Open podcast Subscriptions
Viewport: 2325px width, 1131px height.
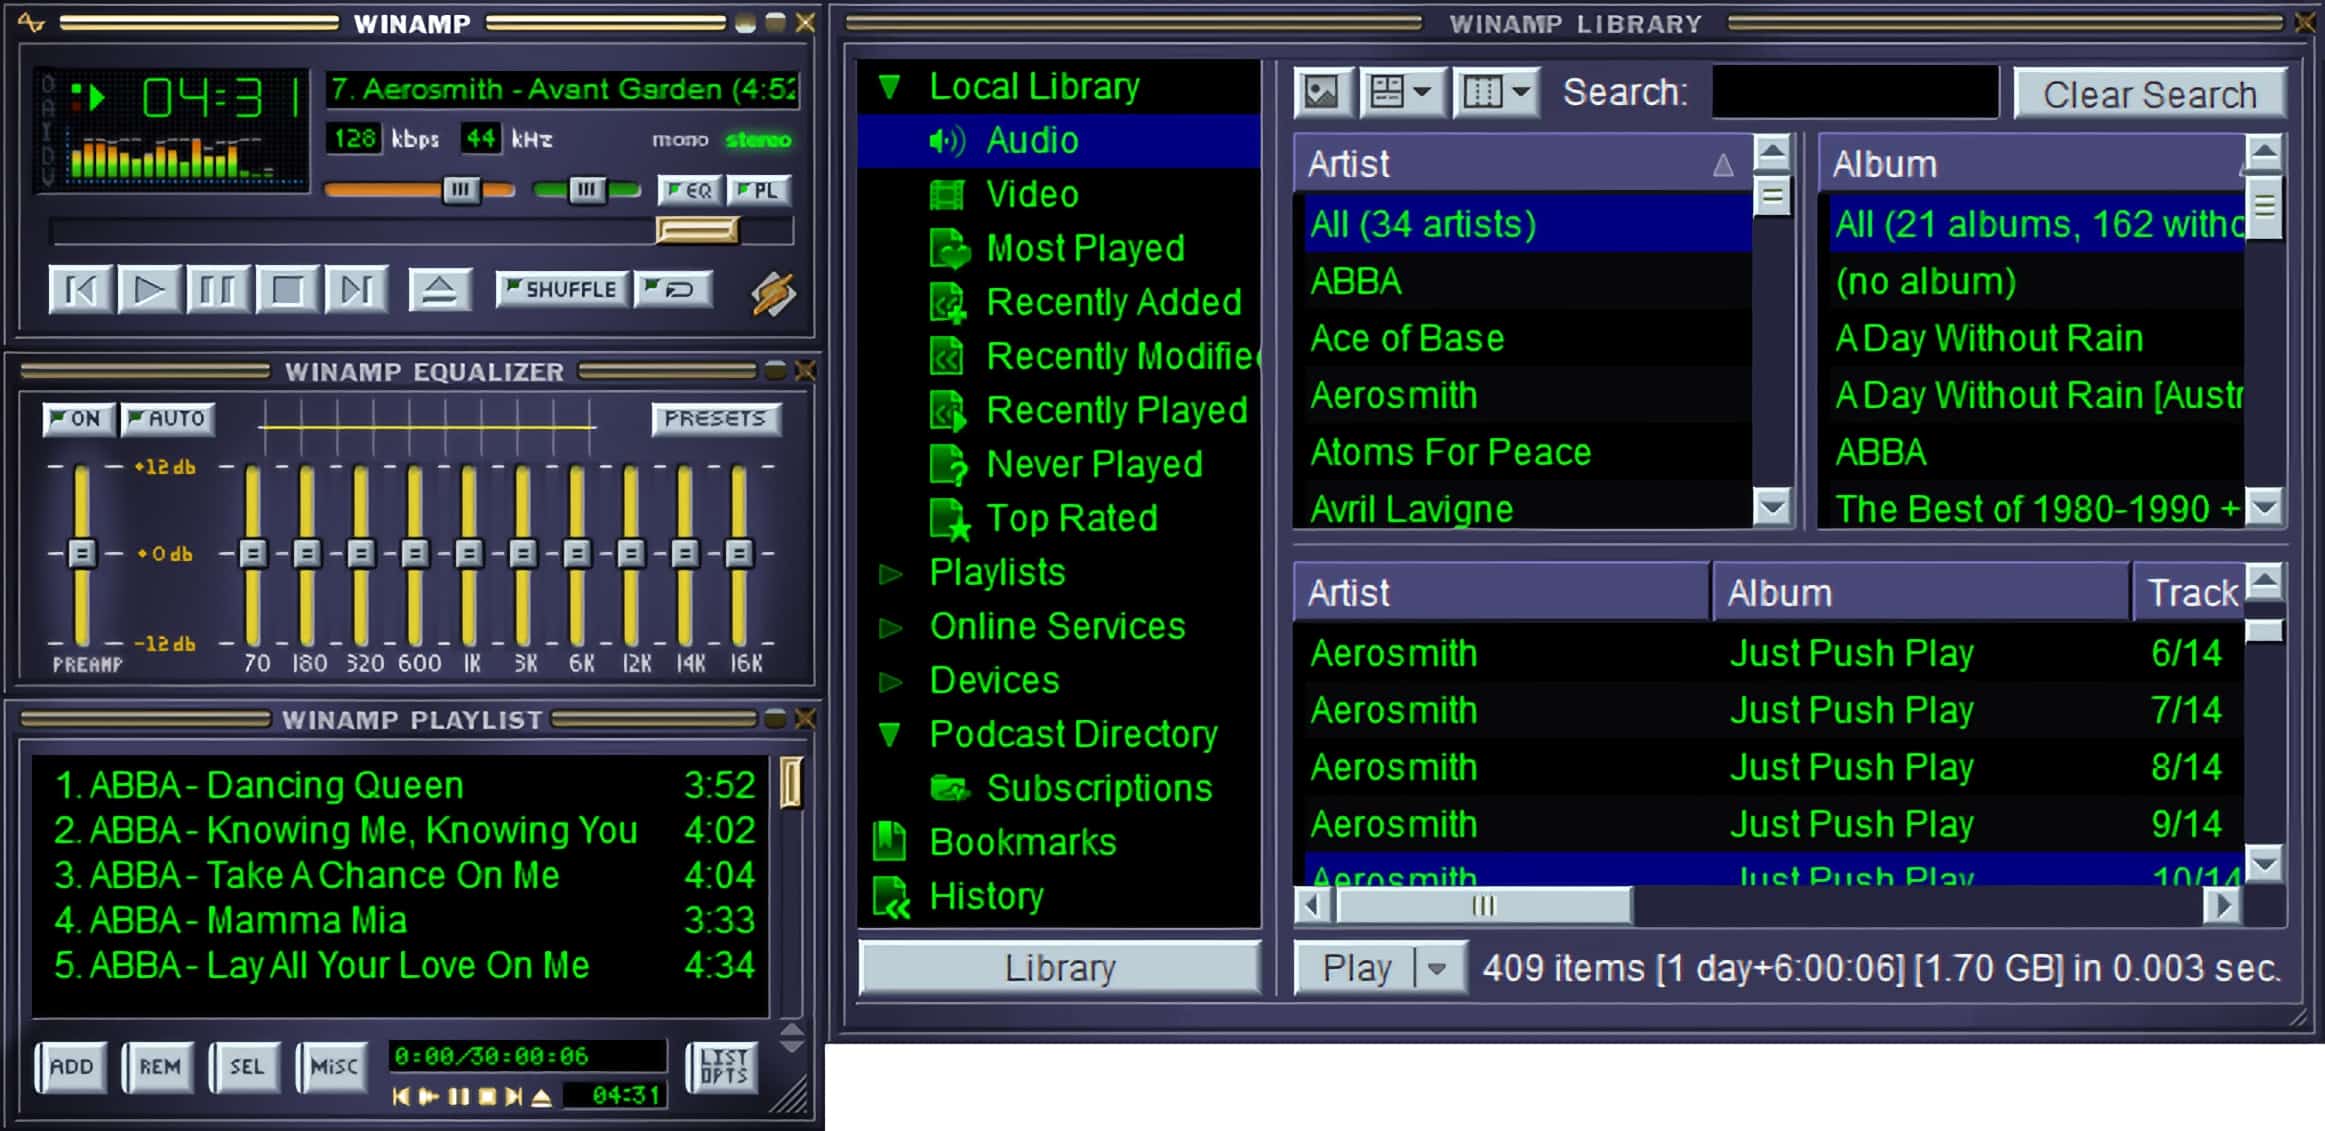pos(1058,789)
